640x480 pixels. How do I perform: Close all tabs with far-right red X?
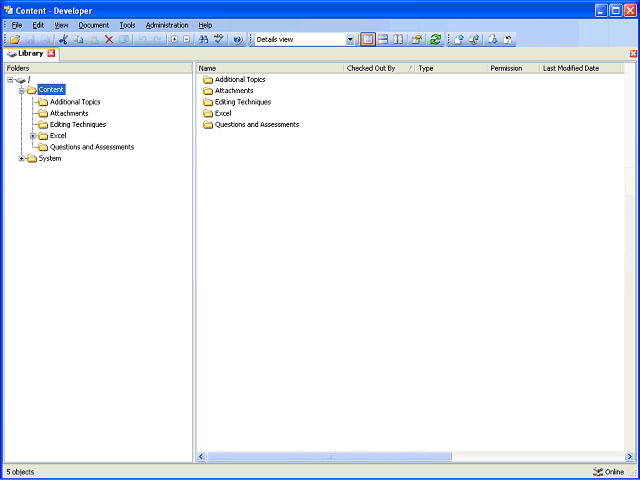point(633,53)
